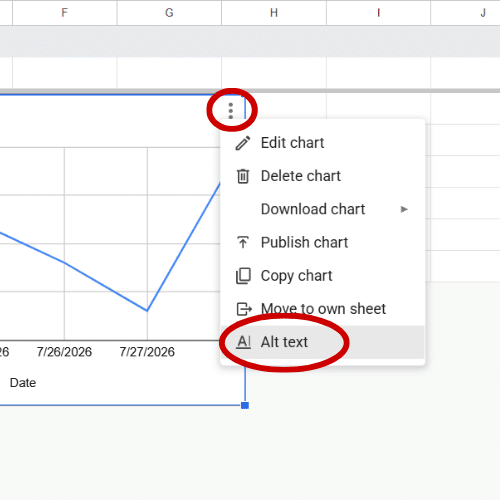Click the pencil icon for Edit chart
Viewport: 500px width, 500px height.
243,143
